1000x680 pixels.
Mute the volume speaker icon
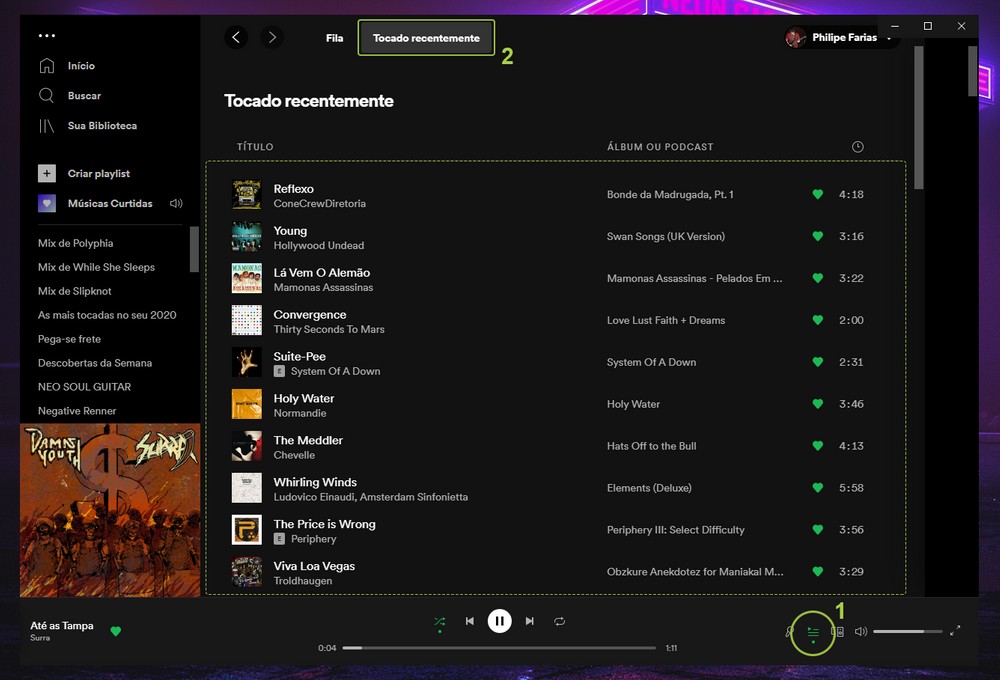click(860, 631)
